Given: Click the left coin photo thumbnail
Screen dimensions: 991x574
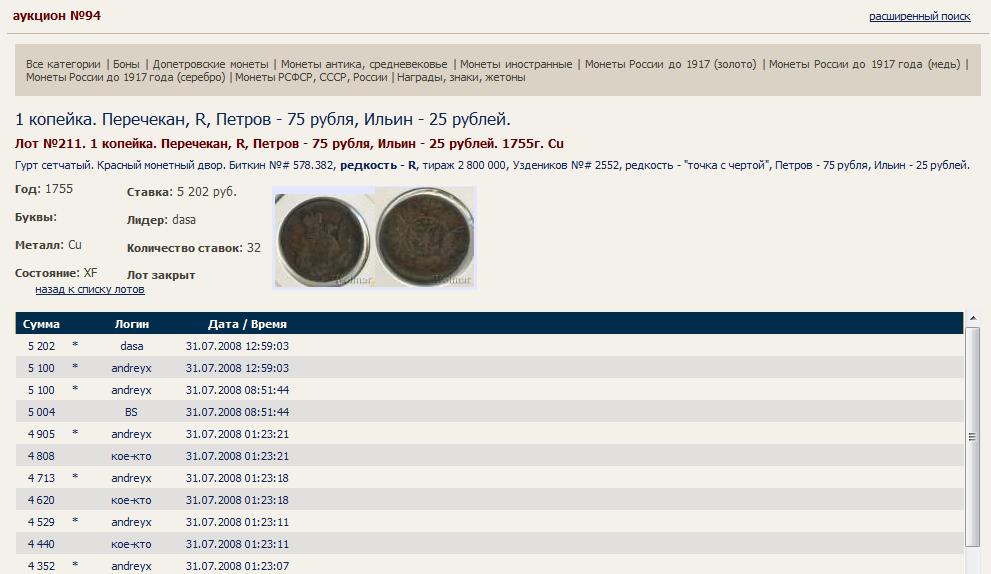Looking at the screenshot, I should [323, 239].
